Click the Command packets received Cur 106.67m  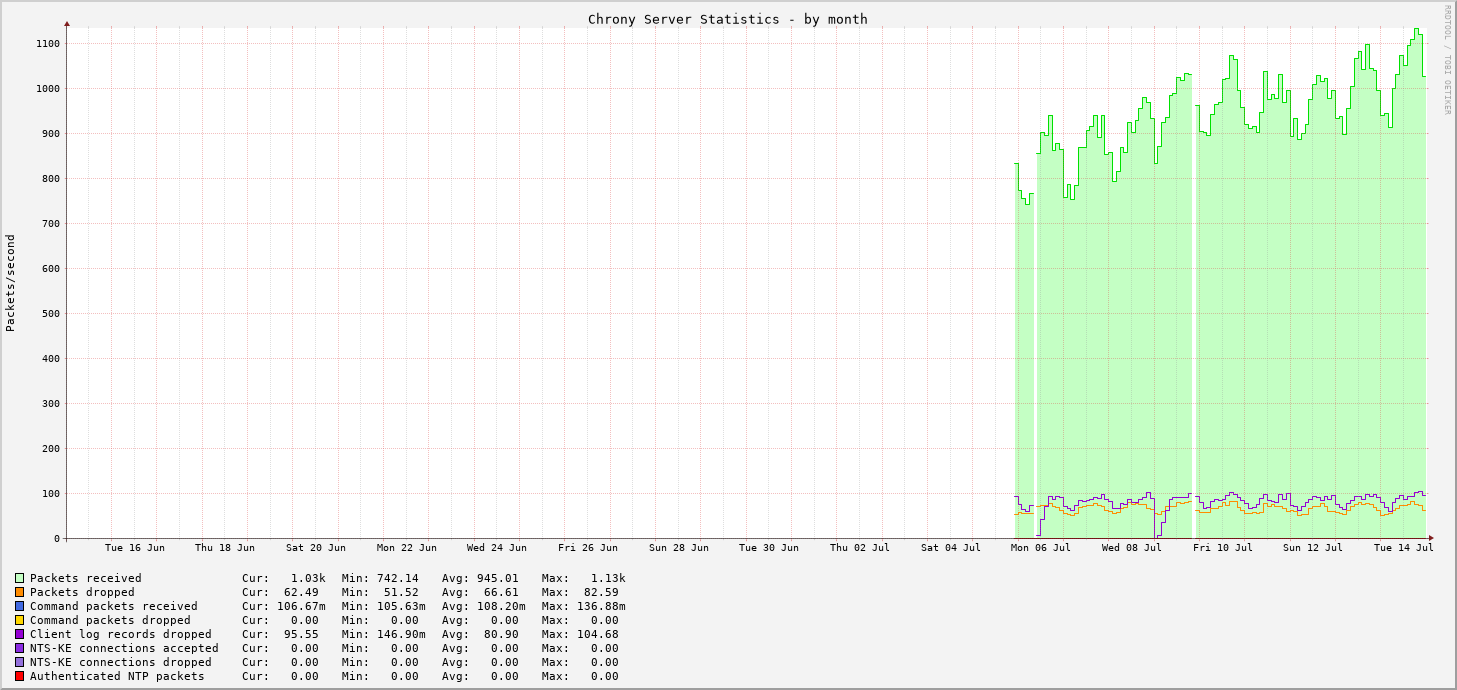pos(301,606)
